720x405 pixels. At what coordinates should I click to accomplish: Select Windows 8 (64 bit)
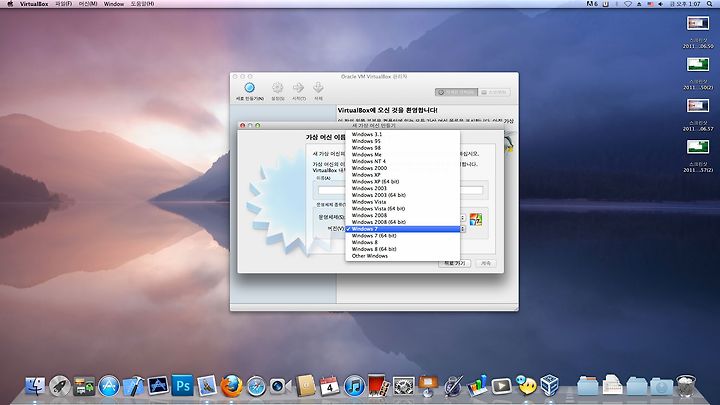pos(402,249)
